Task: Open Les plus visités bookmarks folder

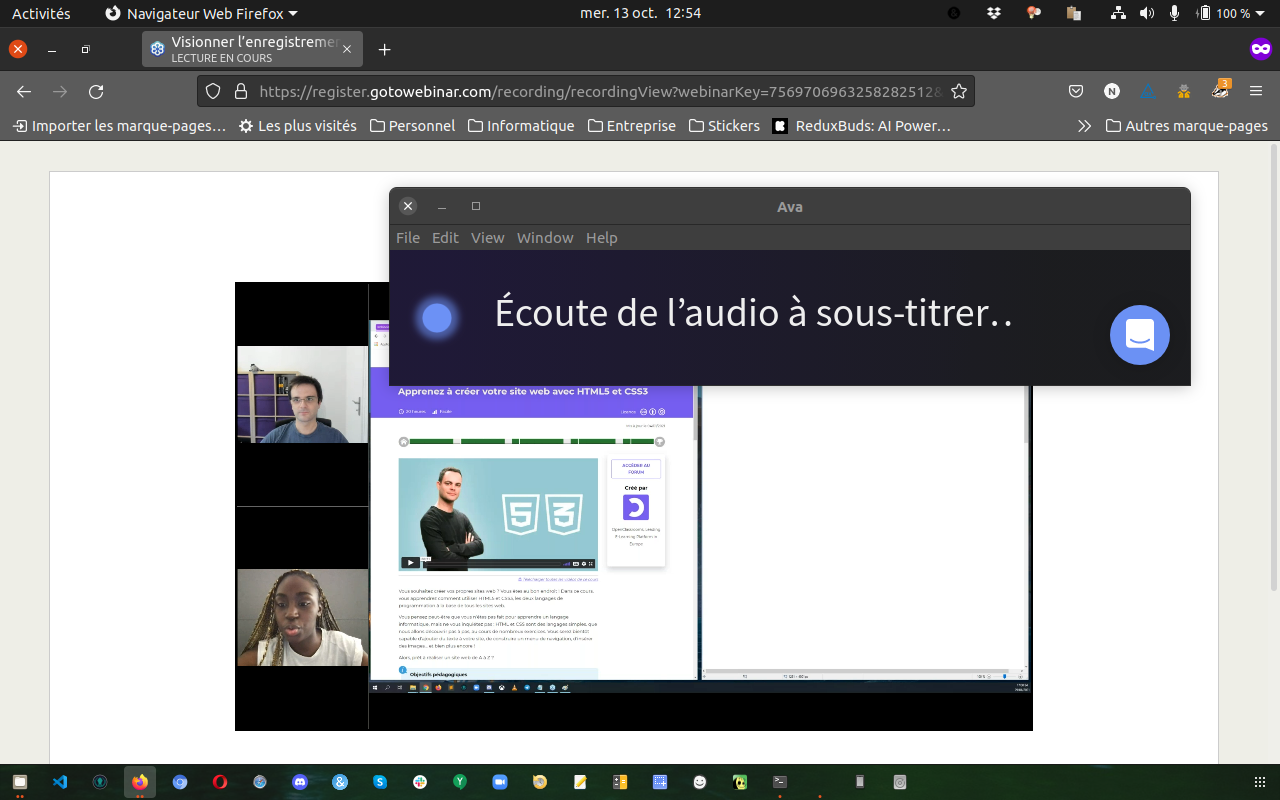Action: (x=298, y=126)
